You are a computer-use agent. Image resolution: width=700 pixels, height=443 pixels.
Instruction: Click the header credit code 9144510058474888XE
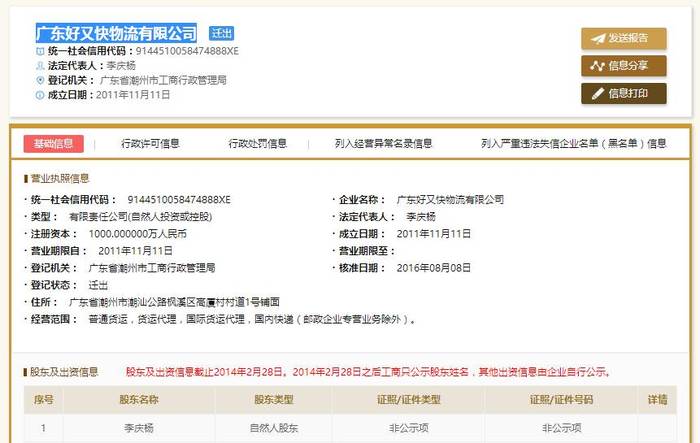point(187,51)
